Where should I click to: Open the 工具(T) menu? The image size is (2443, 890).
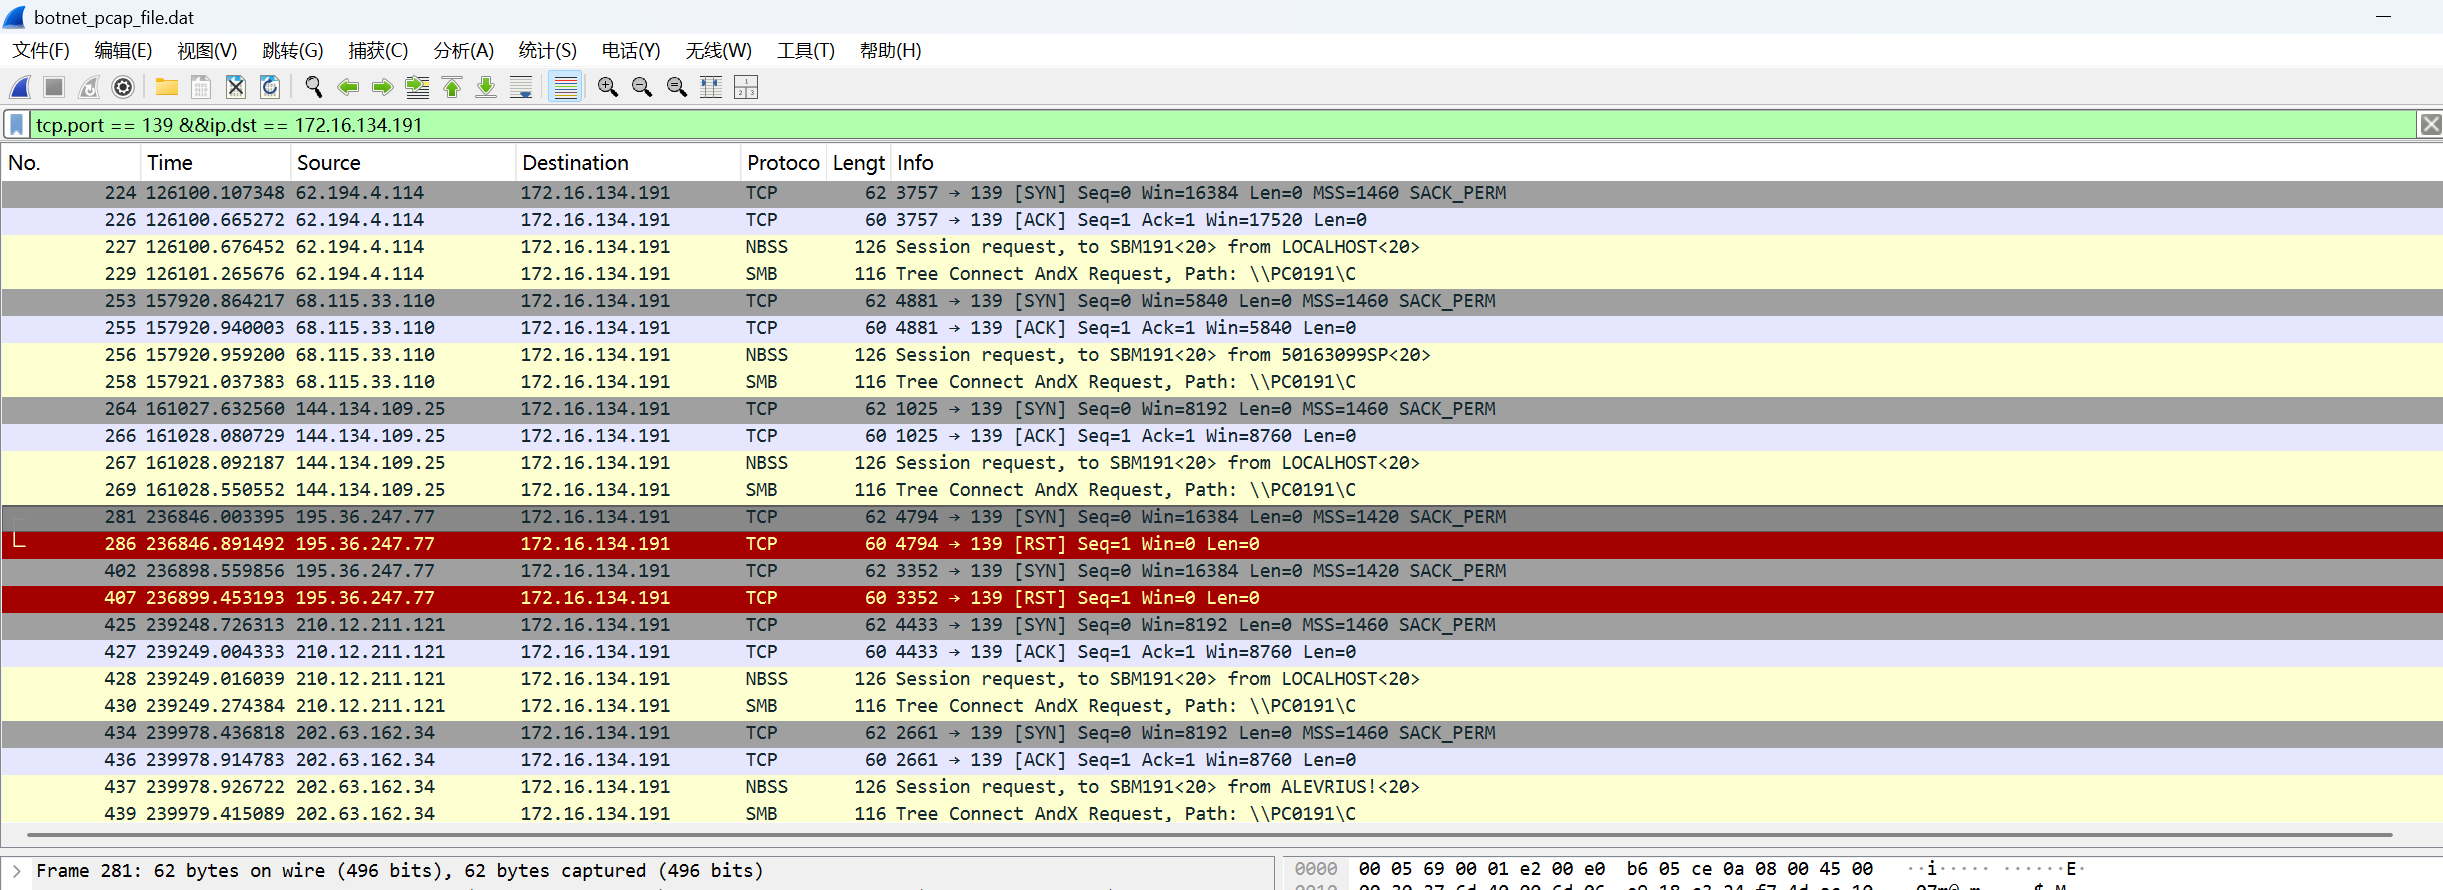(806, 51)
